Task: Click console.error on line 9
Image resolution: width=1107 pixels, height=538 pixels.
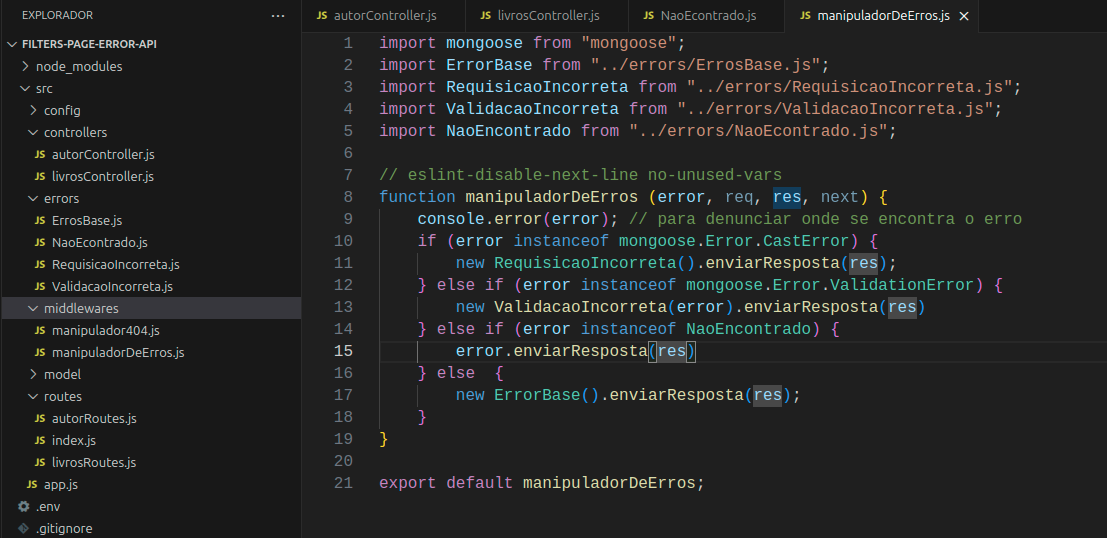Action: [x=479, y=219]
